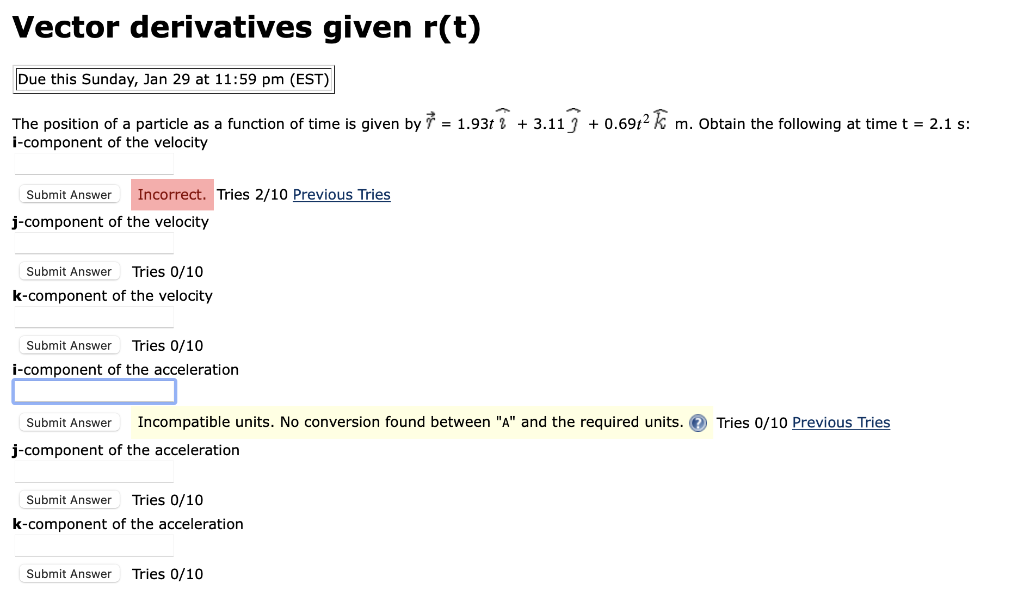The width and height of the screenshot is (1024, 596).
Task: Open Previous Tries for the i-component velocity
Action: point(341,194)
